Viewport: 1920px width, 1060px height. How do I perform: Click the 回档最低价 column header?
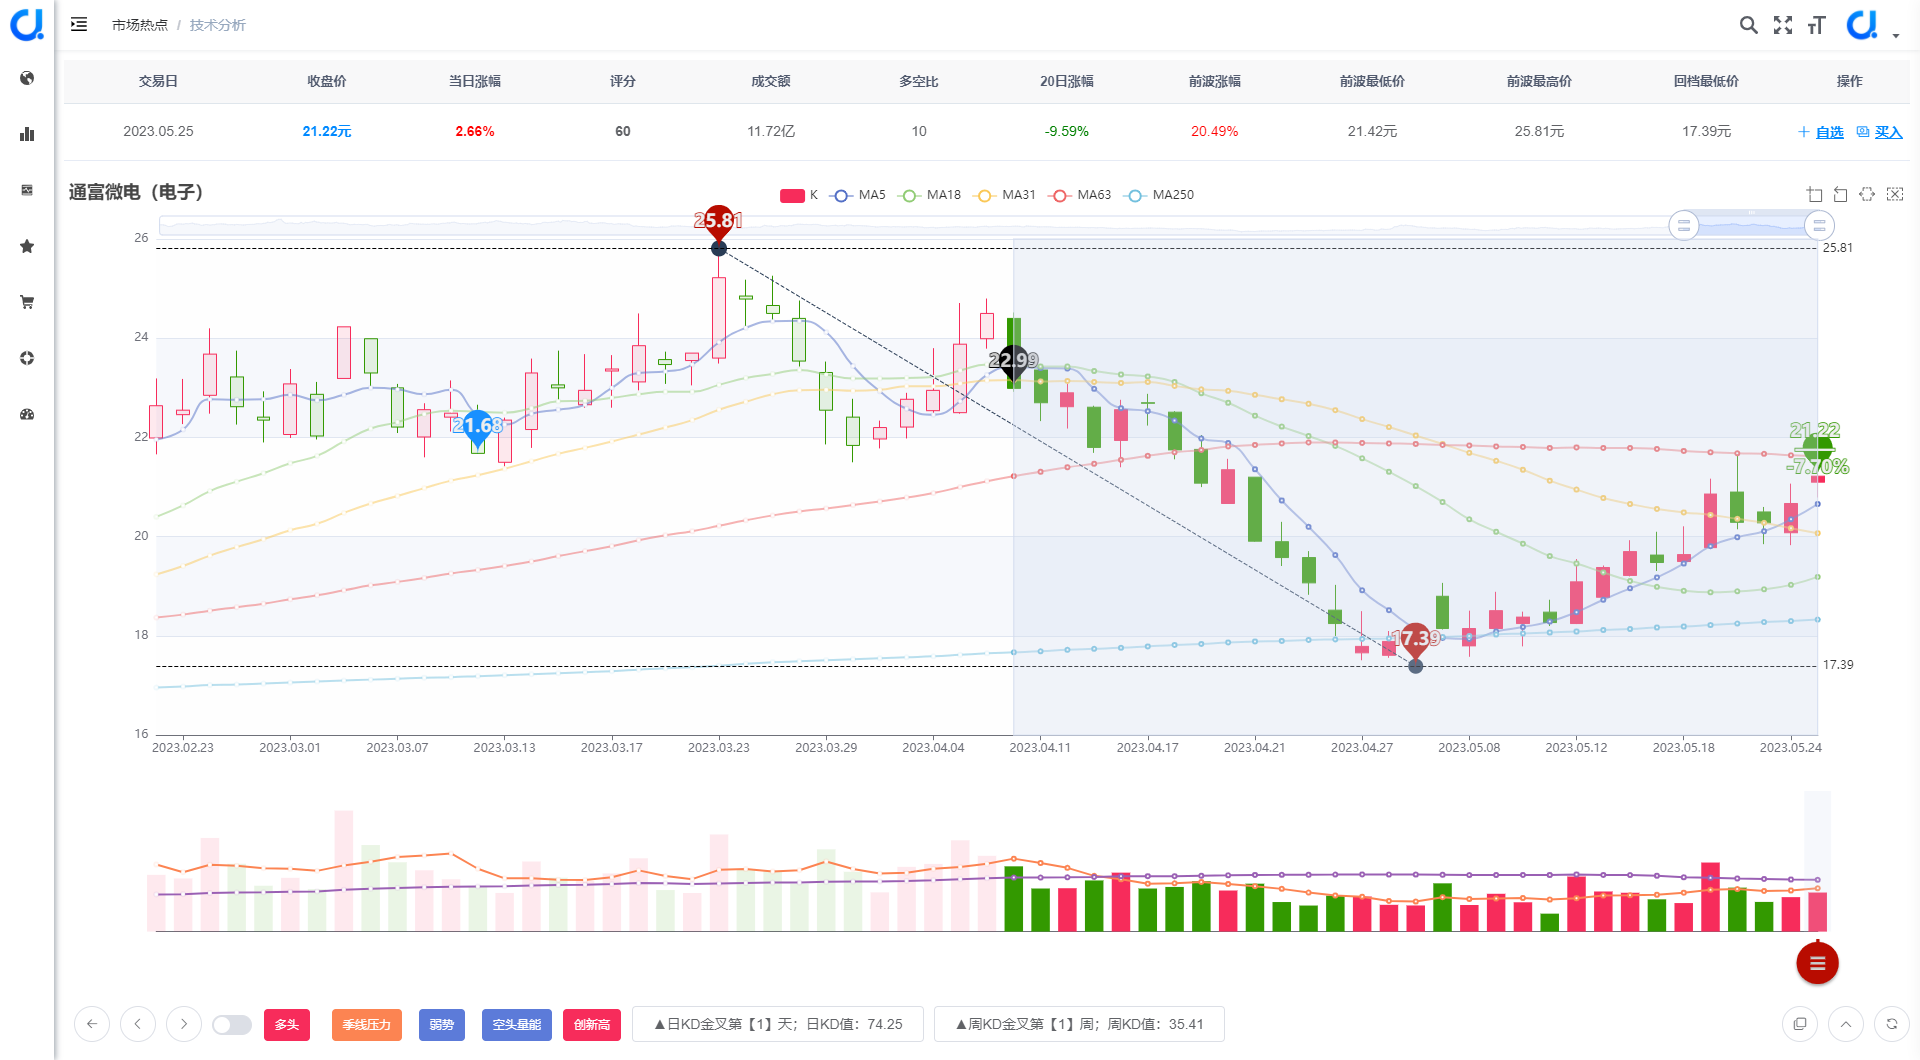pos(1706,81)
